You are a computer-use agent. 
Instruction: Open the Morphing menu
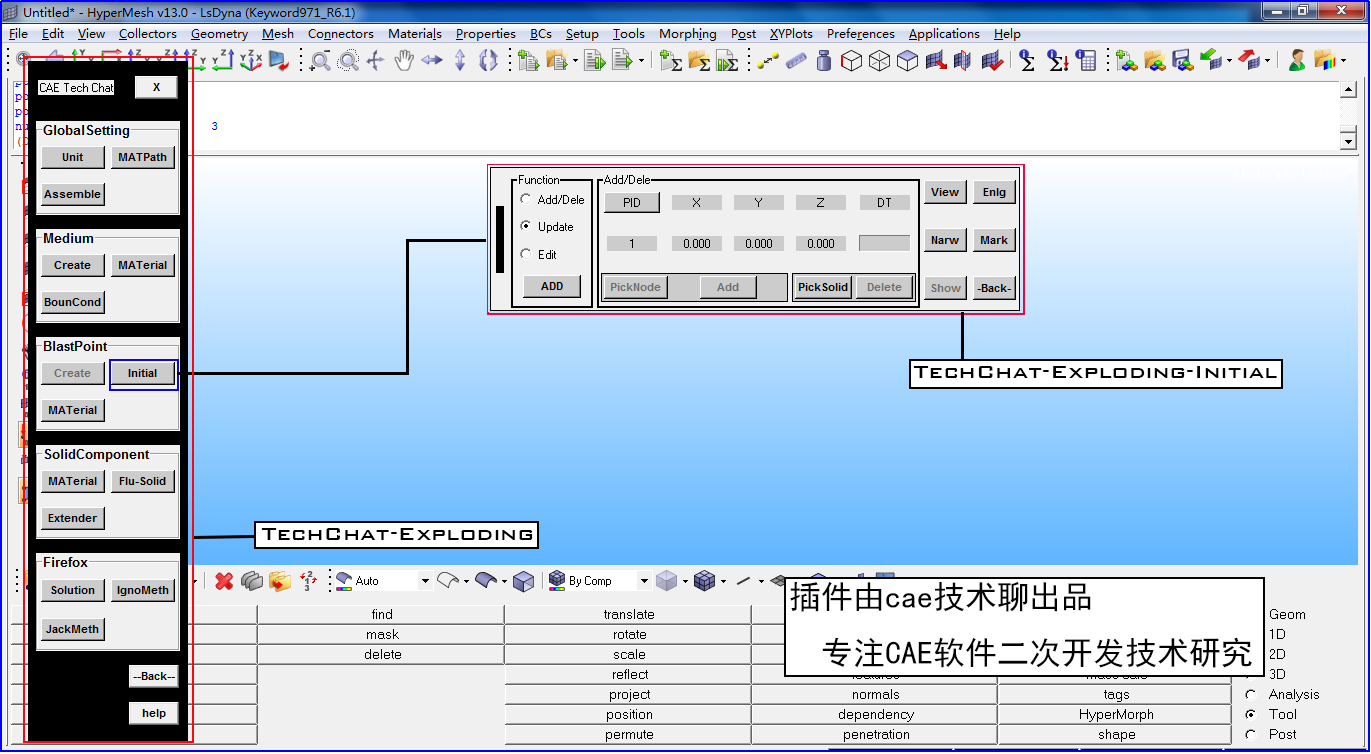pyautogui.click(x=687, y=34)
